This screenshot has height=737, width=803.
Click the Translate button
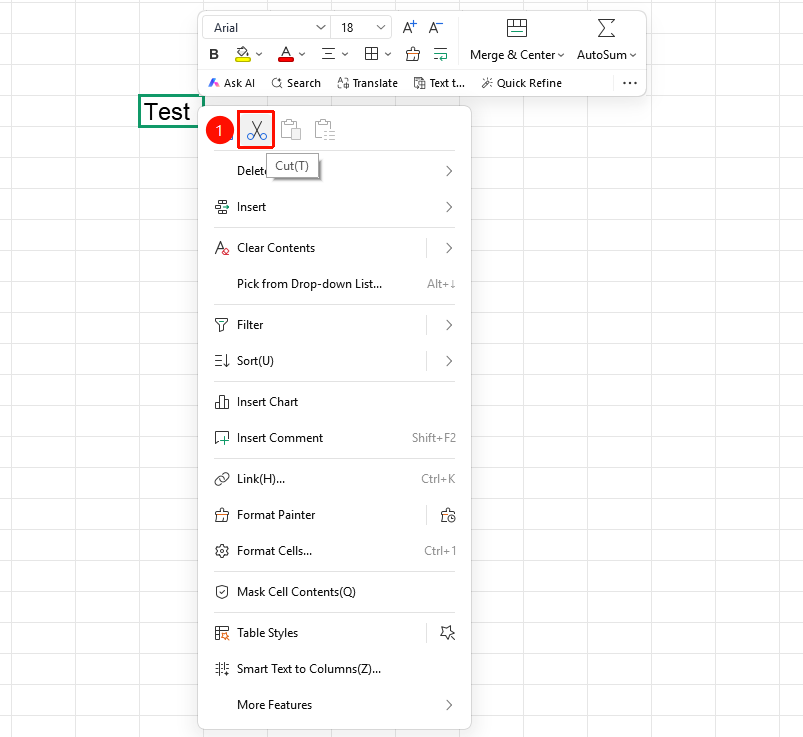pyautogui.click(x=367, y=83)
